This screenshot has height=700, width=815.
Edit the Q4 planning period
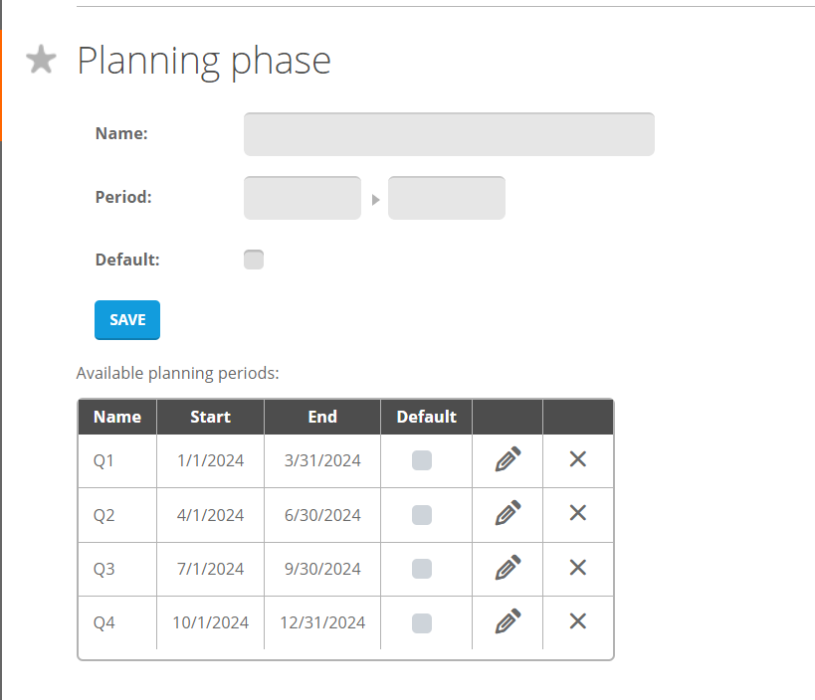tap(506, 622)
